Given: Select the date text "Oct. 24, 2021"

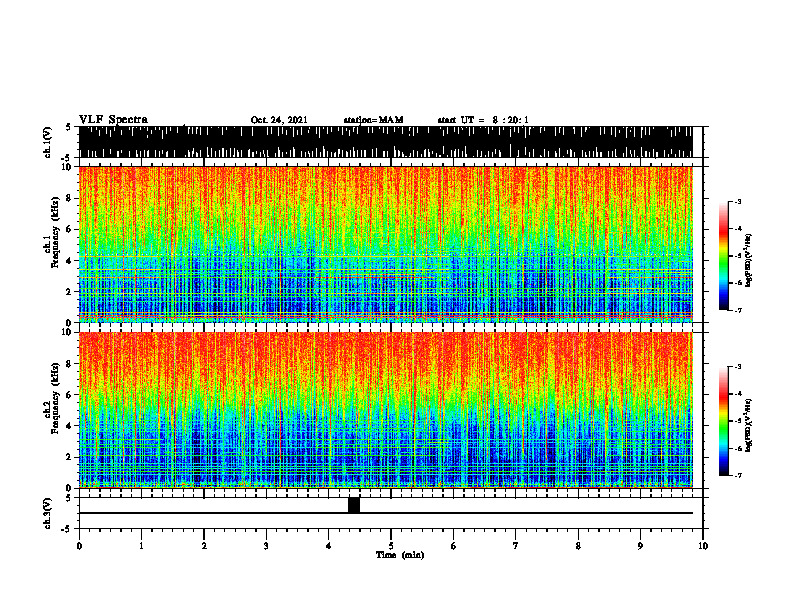Looking at the screenshot, I should pos(279,120).
